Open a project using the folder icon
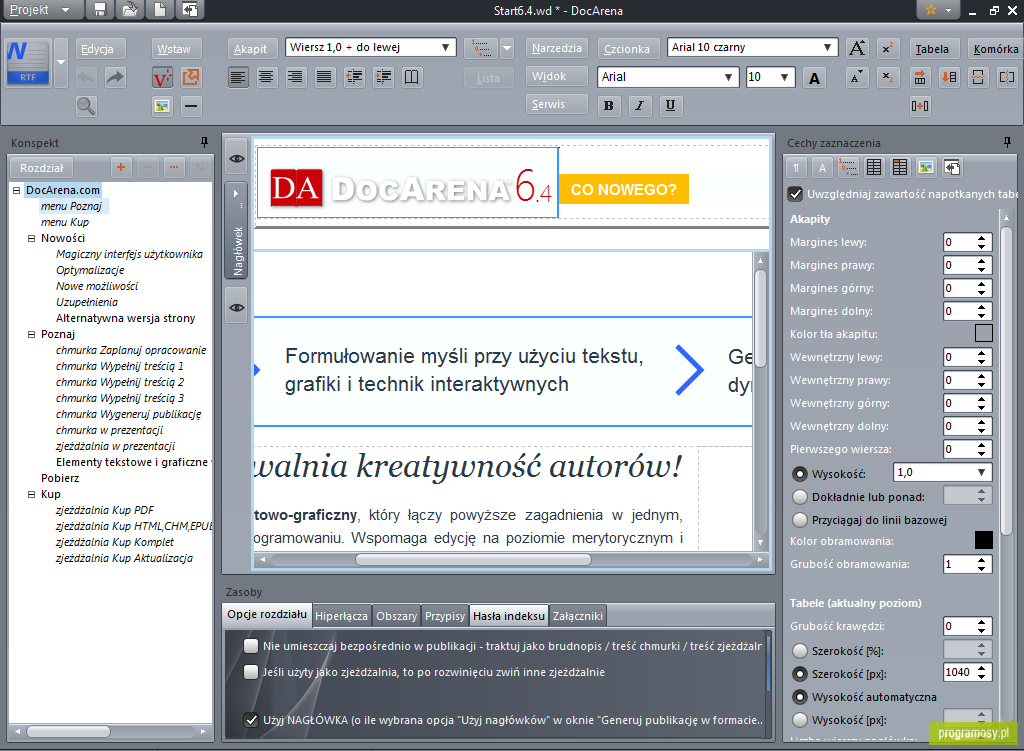The width and height of the screenshot is (1024, 751). click(130, 10)
